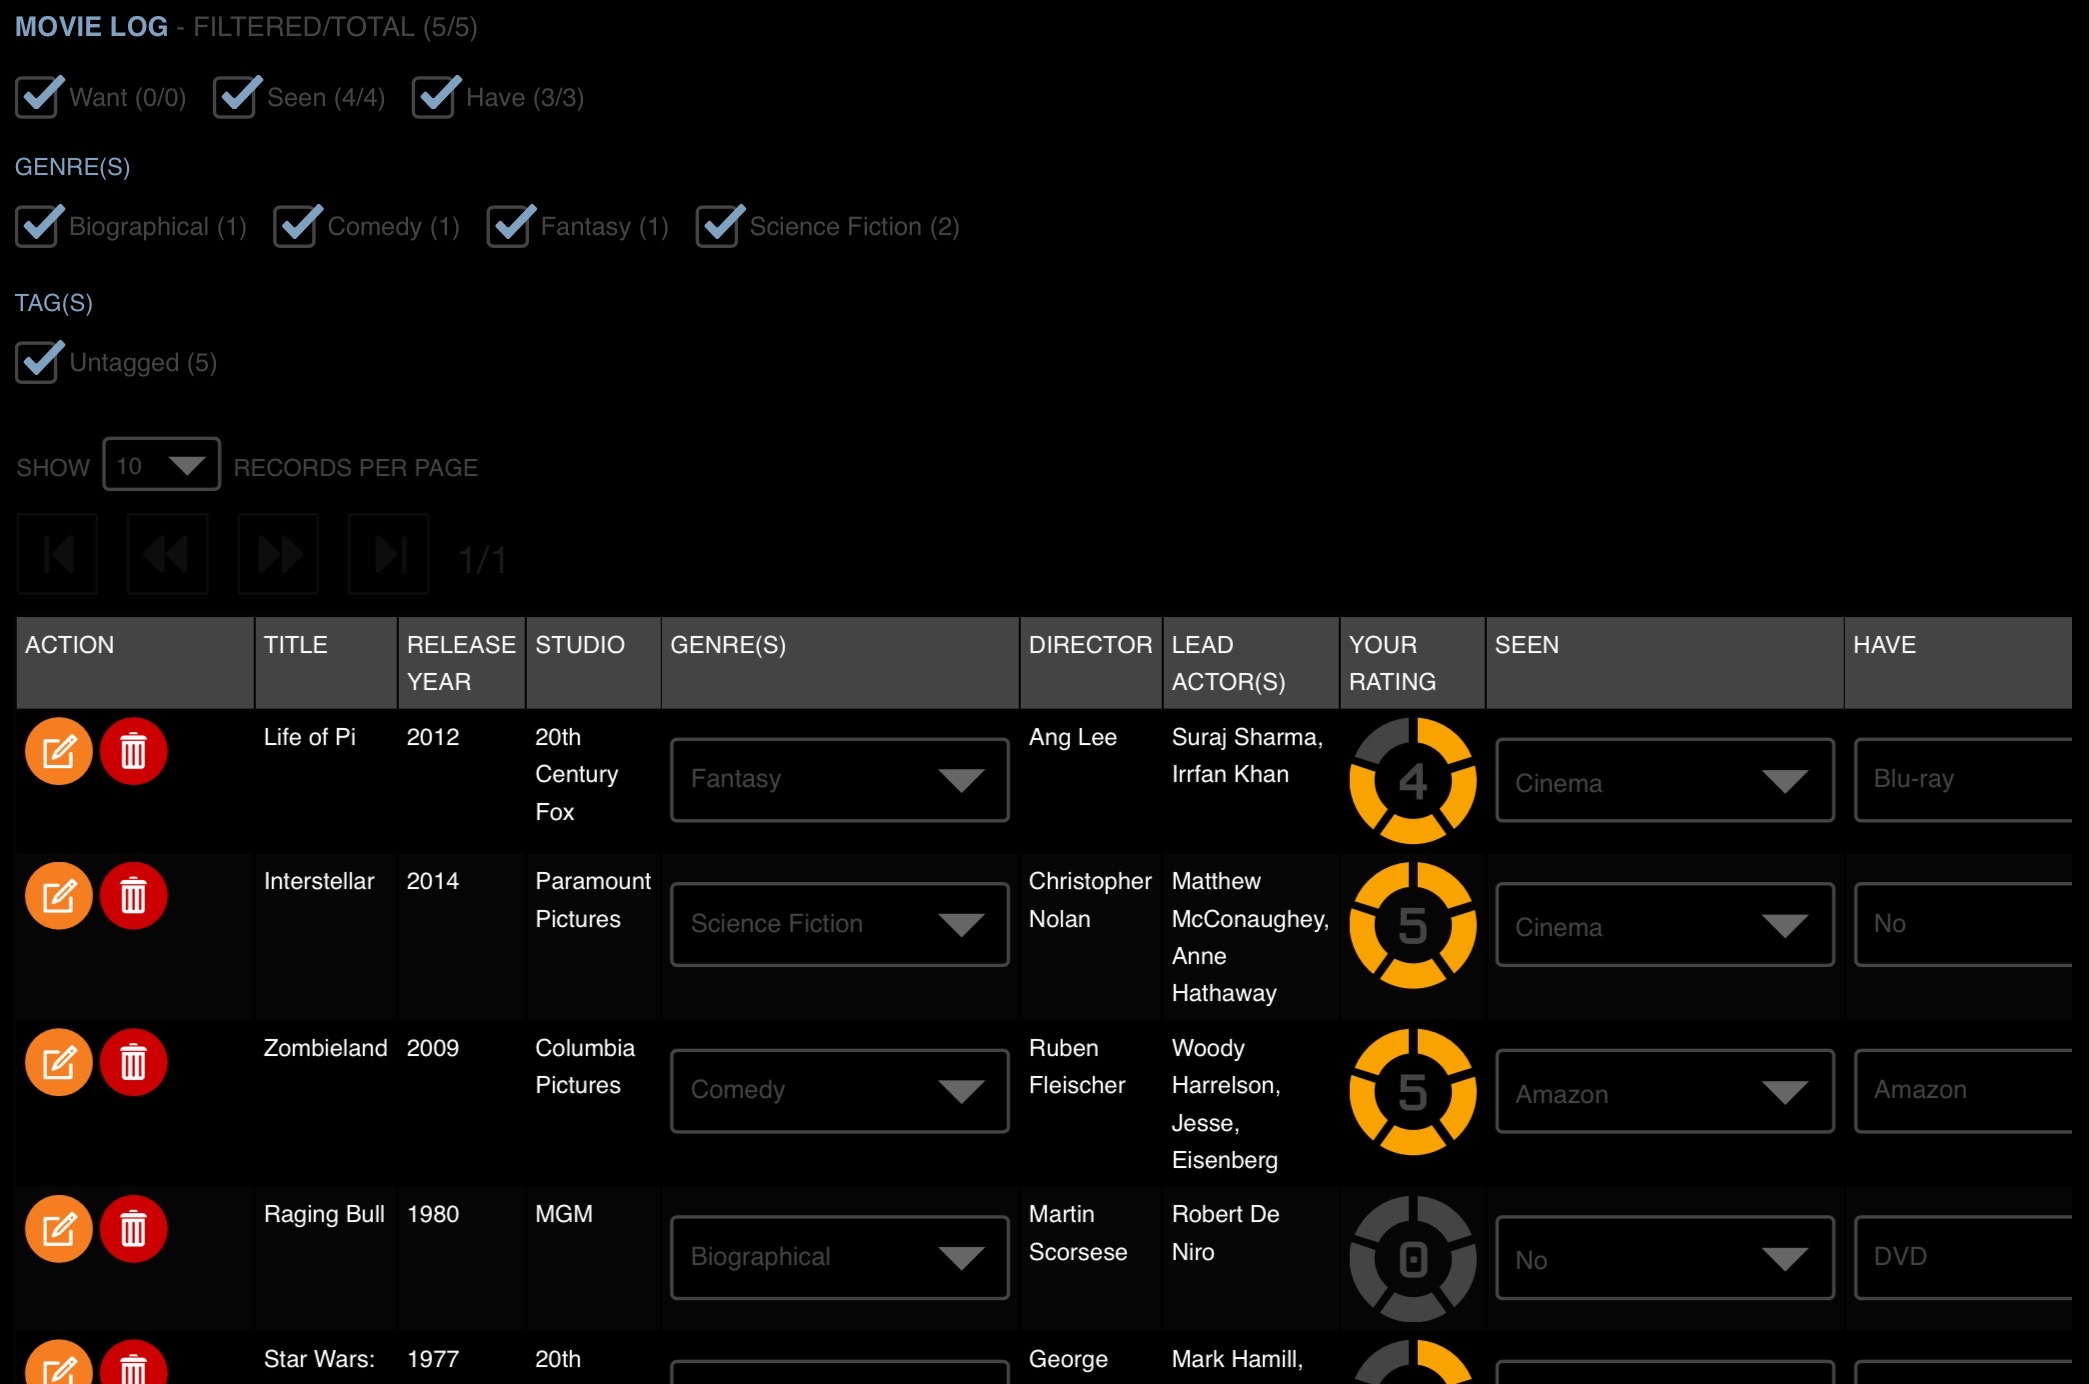The width and height of the screenshot is (2089, 1384).
Task: Click the 1/1 page indicator
Action: pyautogui.click(x=482, y=560)
